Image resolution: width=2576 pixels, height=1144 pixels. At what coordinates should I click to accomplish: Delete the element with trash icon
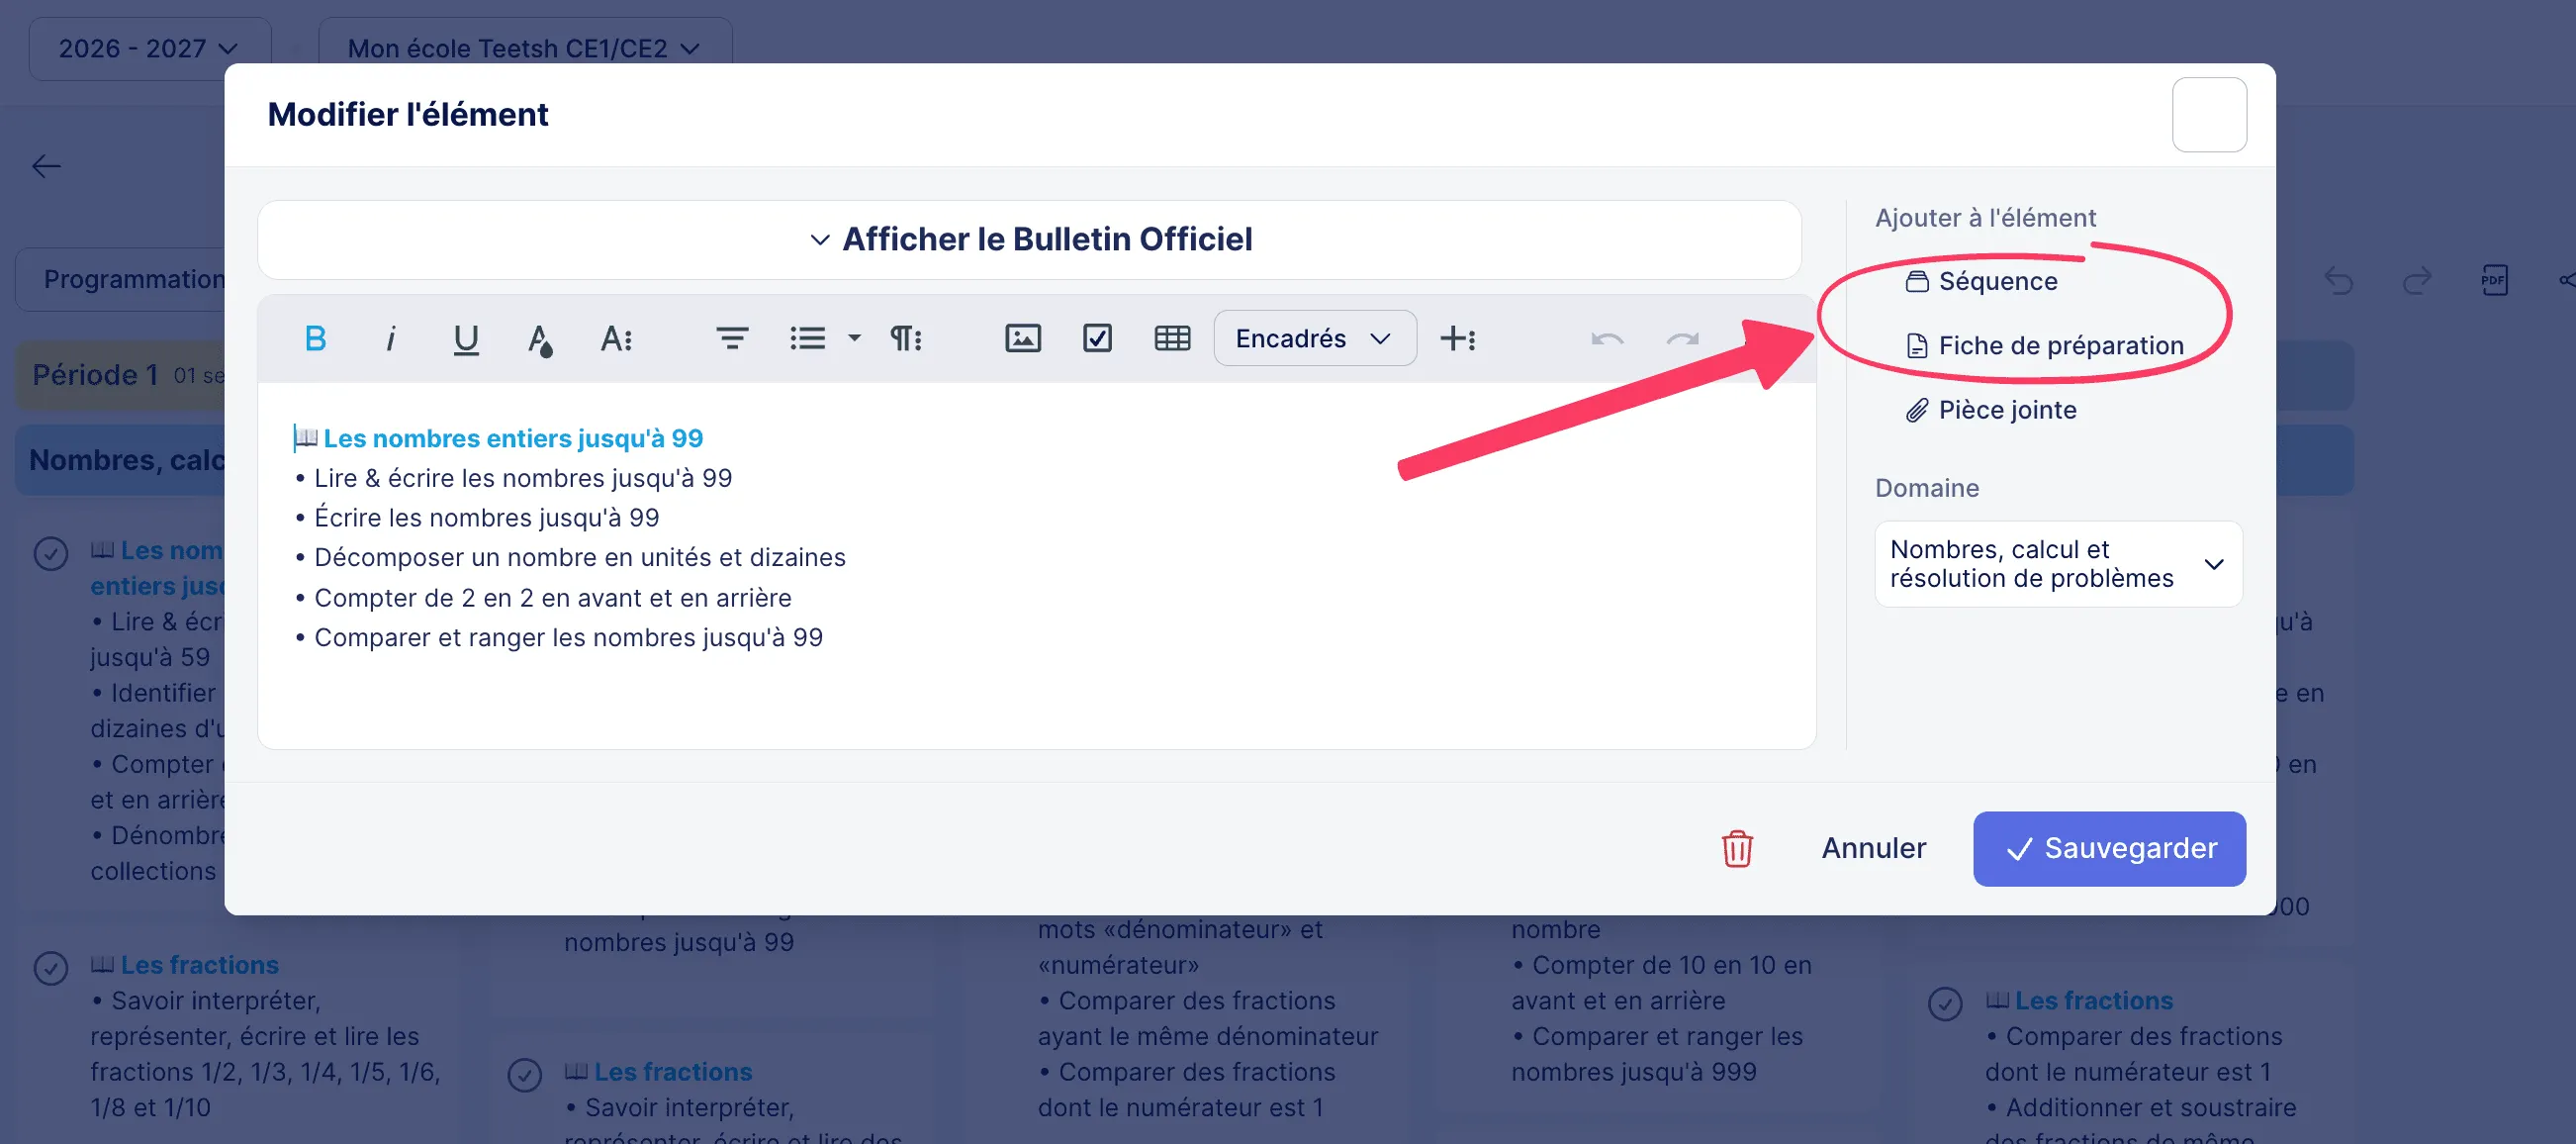point(1737,848)
